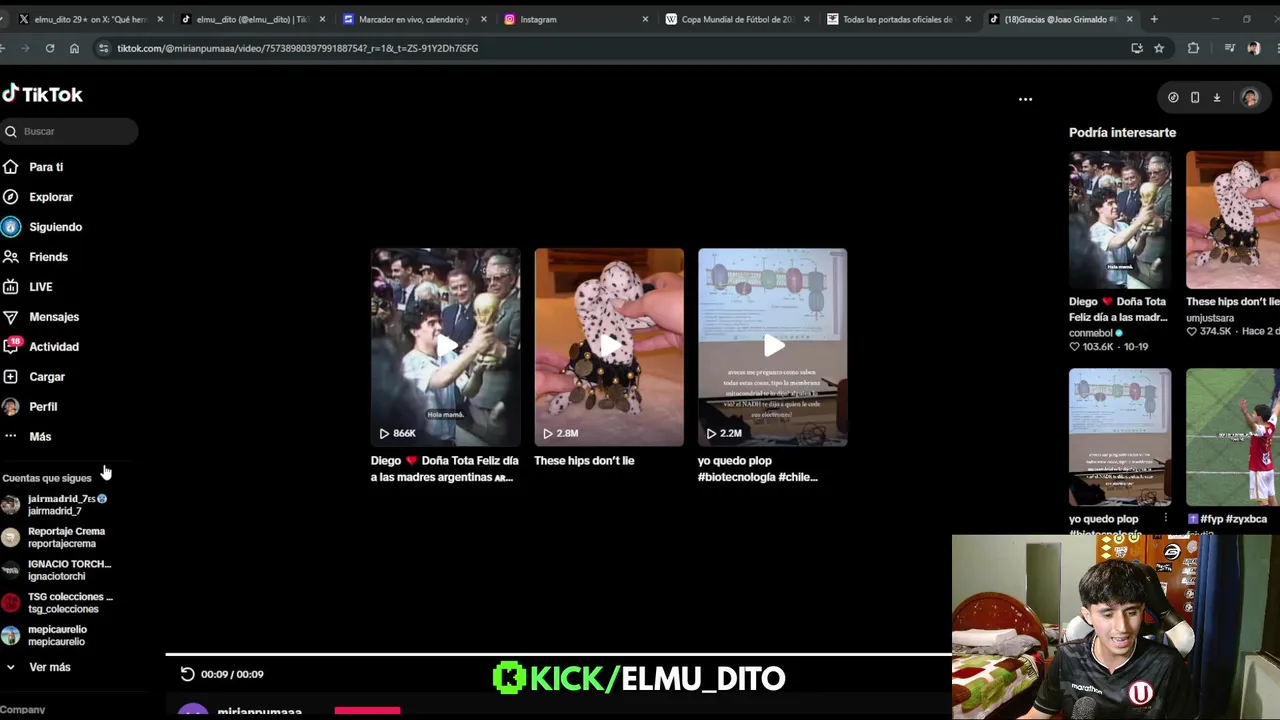Close the Gracias @Joao Grimaldo tab

[1130, 19]
